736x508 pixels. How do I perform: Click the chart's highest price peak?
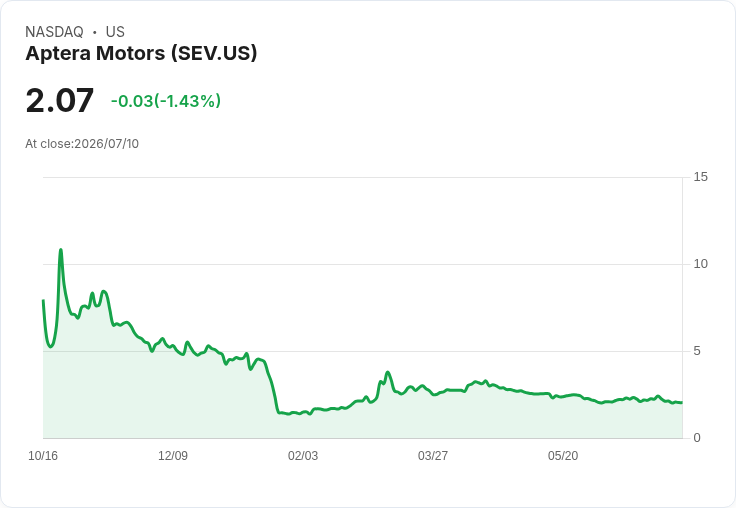click(x=61, y=250)
